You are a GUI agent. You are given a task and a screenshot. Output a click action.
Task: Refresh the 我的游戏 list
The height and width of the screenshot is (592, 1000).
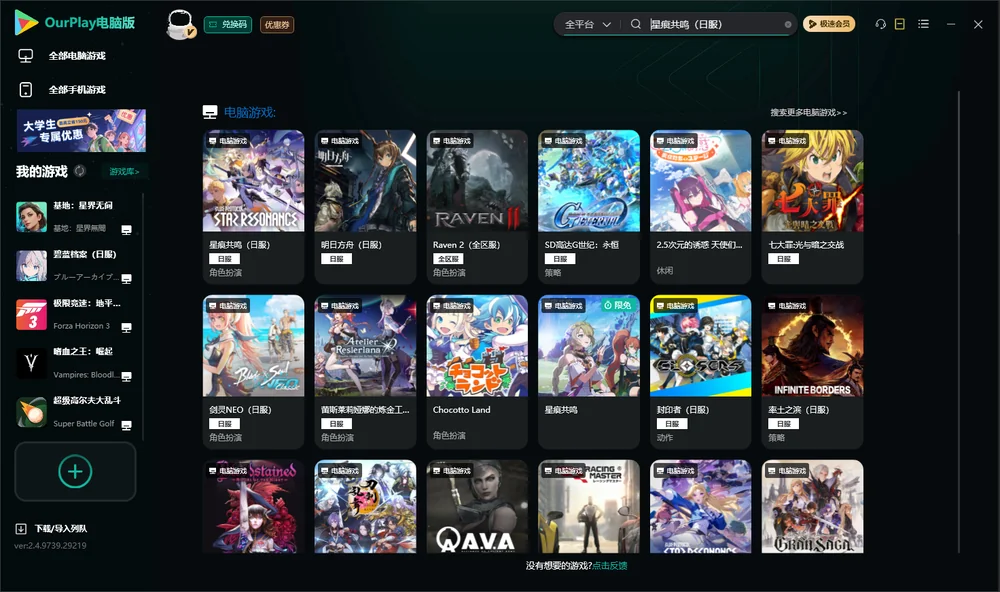tap(80, 171)
